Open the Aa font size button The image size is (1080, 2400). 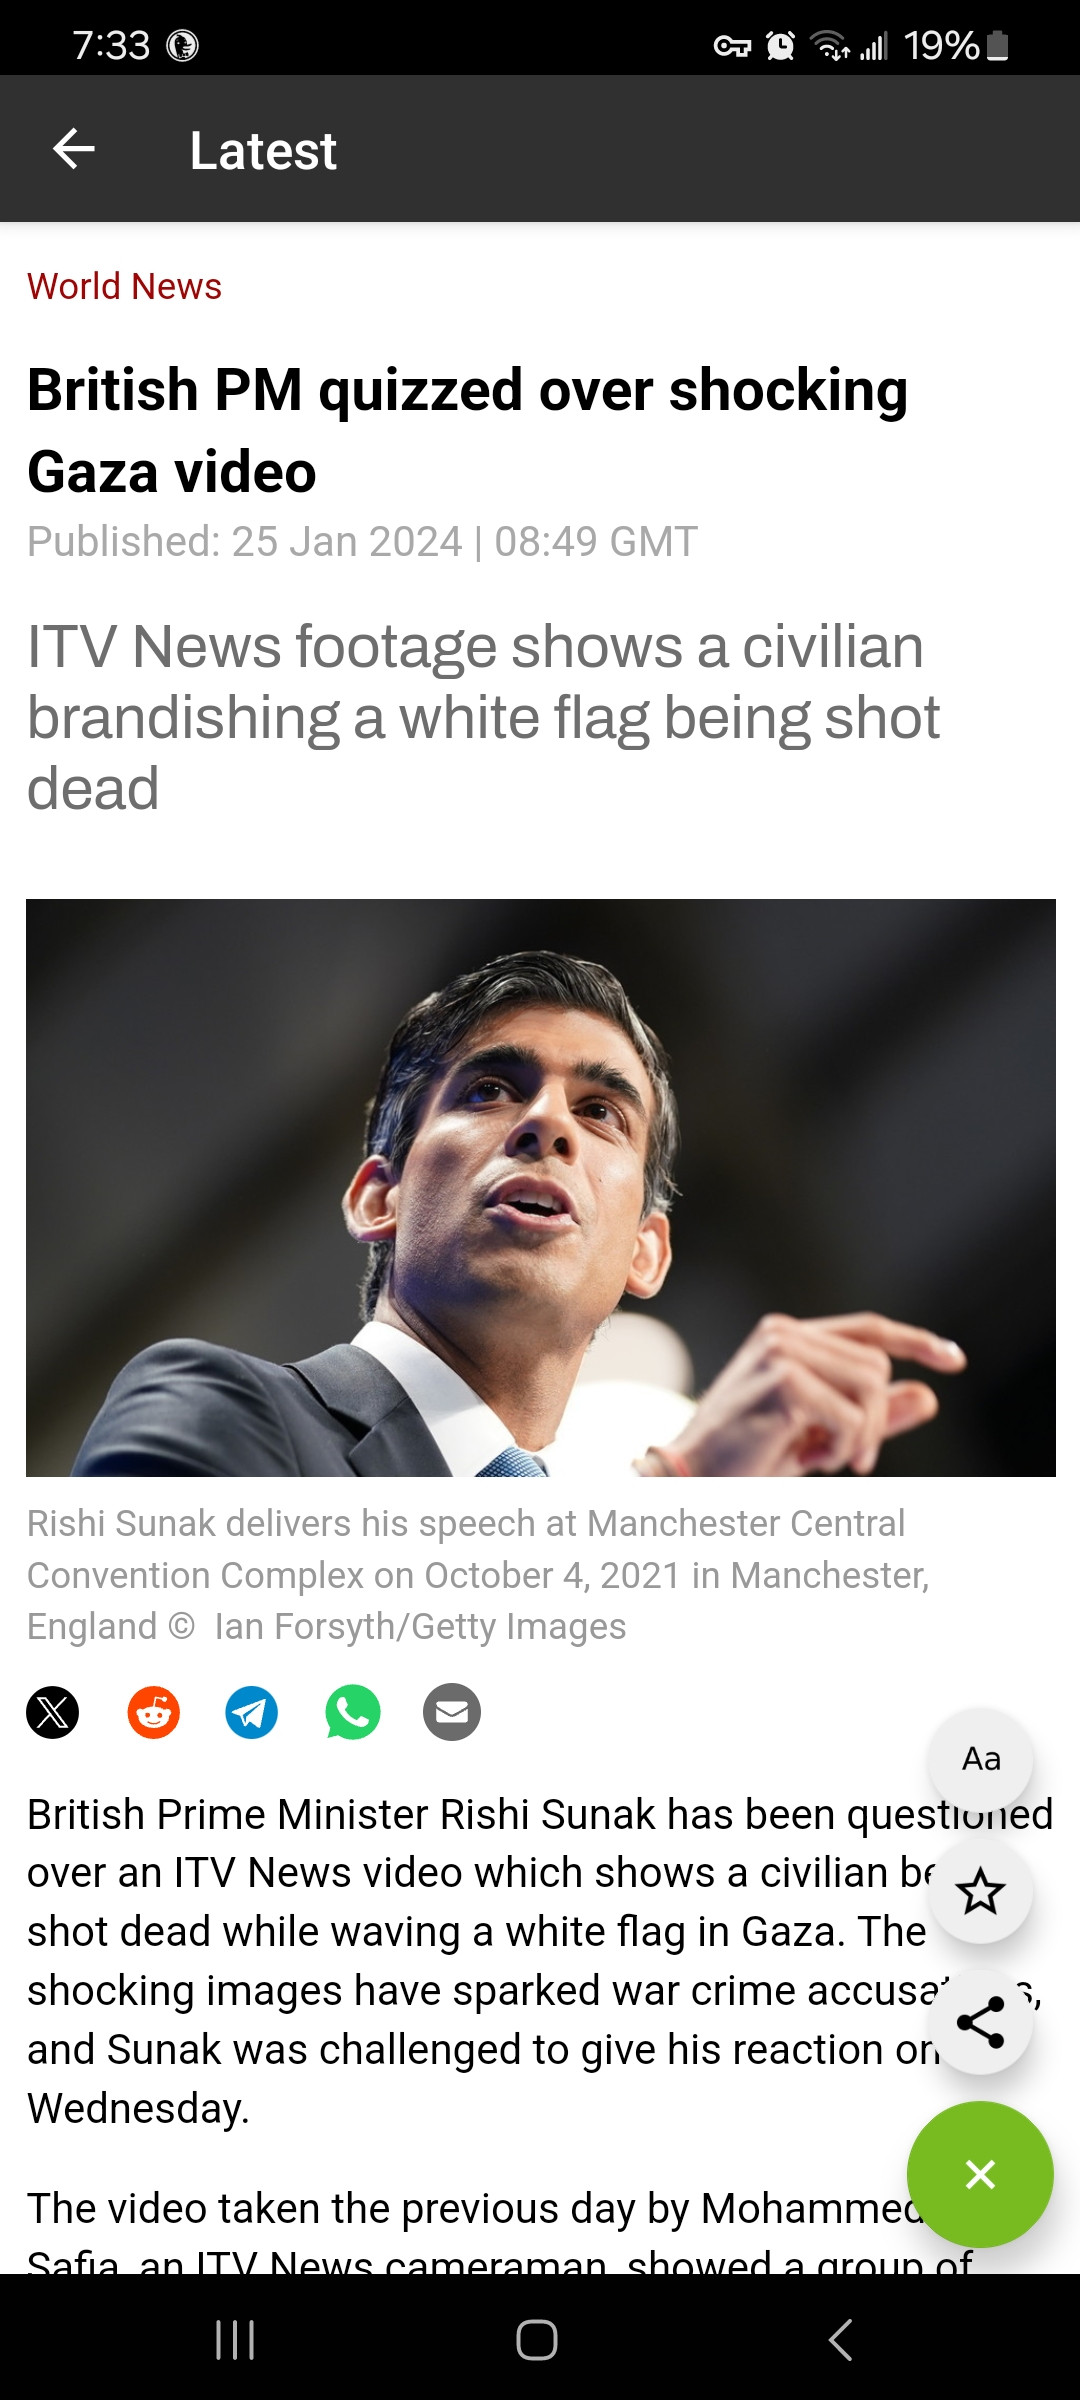980,1759
